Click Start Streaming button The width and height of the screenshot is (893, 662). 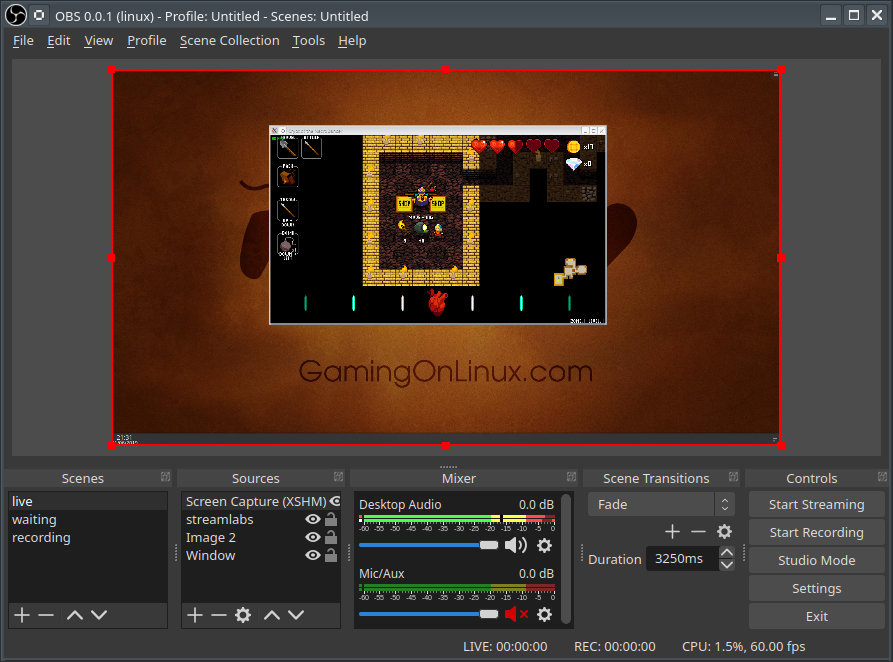pyautogui.click(x=817, y=504)
